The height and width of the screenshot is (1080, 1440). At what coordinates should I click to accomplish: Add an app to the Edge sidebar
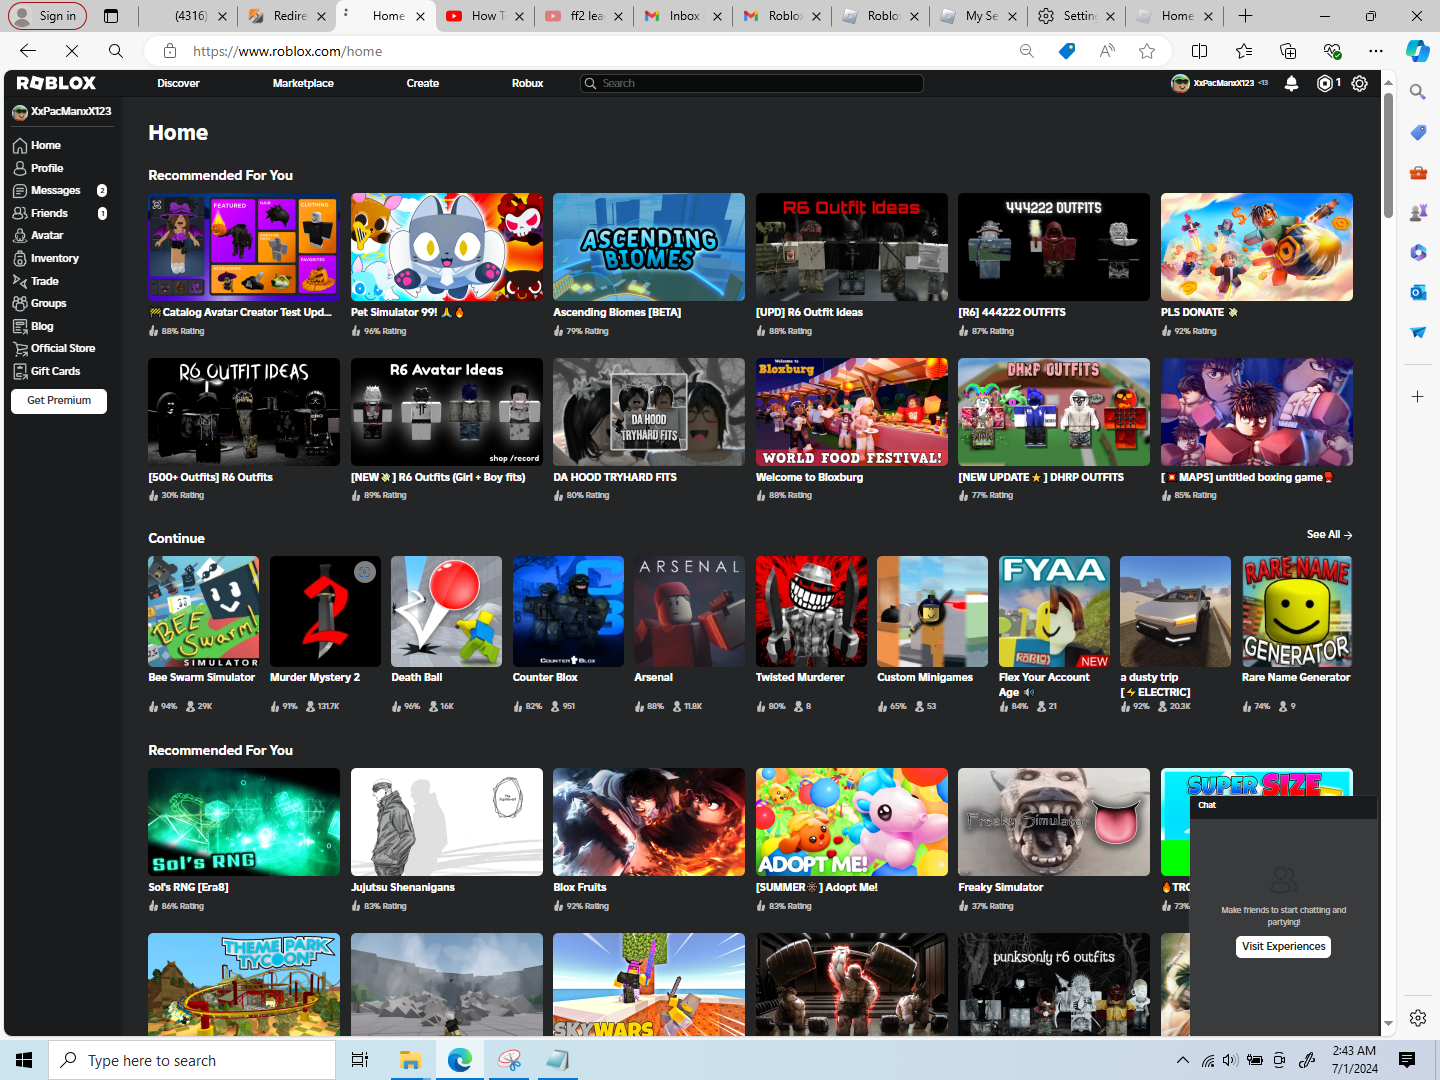[1418, 397]
